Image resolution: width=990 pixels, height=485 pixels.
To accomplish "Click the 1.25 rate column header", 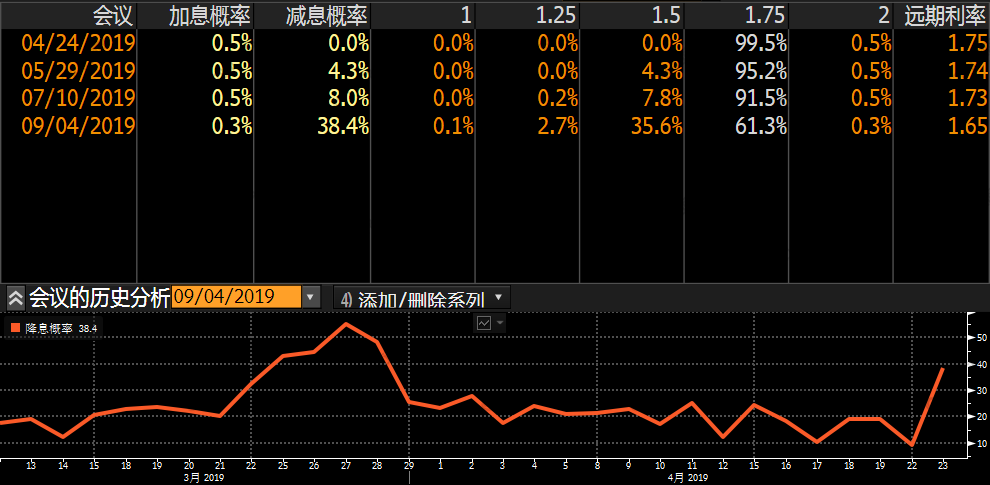I will [557, 15].
